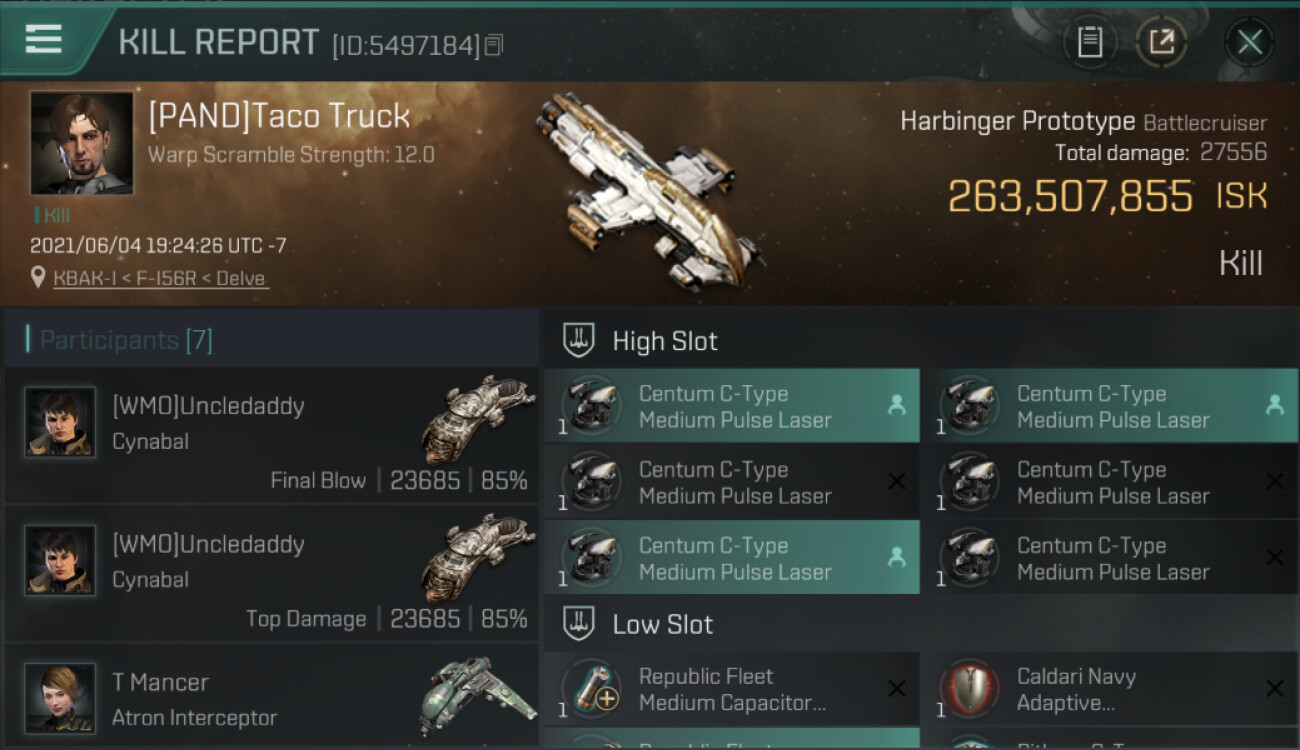Open Final Blow Uncledaddy participant portrait
The width and height of the screenshot is (1300, 750).
click(60, 422)
